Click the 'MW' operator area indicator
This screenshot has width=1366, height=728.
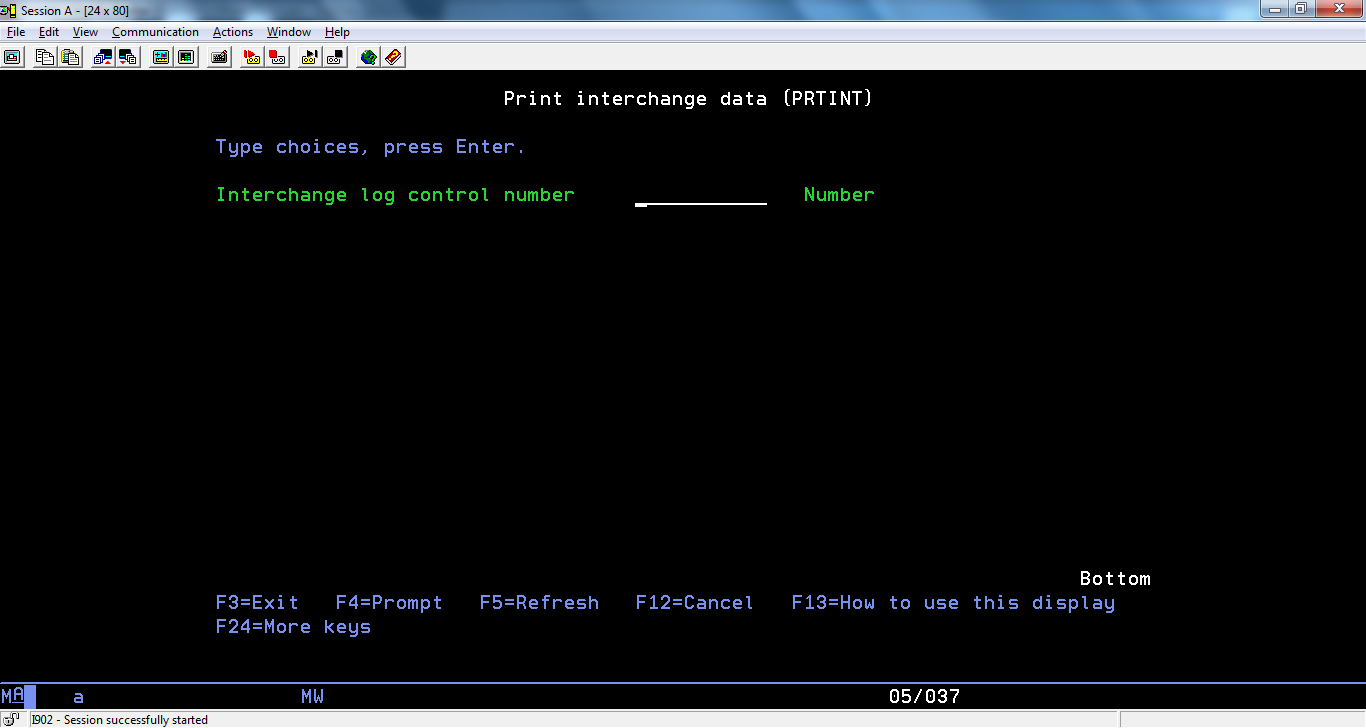tap(312, 697)
